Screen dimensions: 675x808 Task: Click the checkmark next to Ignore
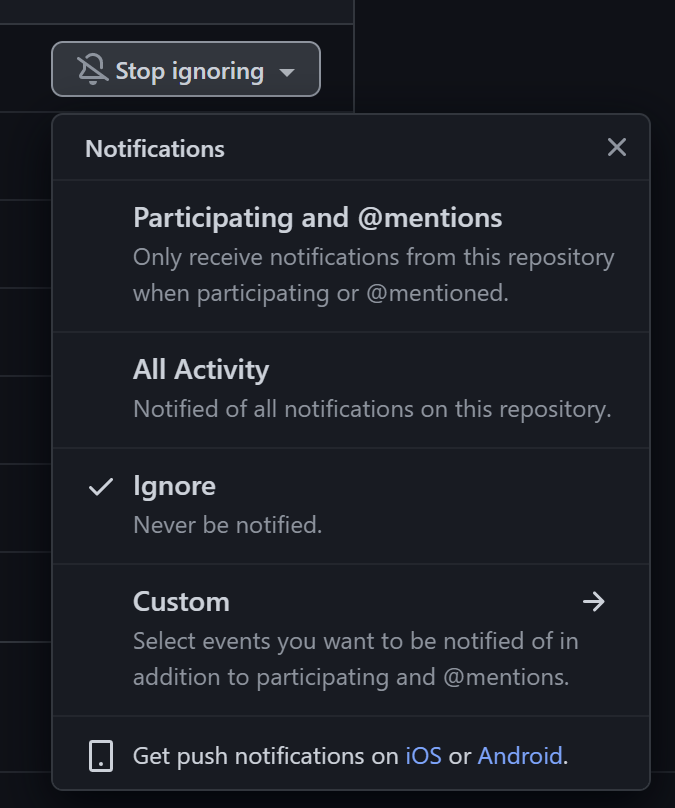pos(101,486)
